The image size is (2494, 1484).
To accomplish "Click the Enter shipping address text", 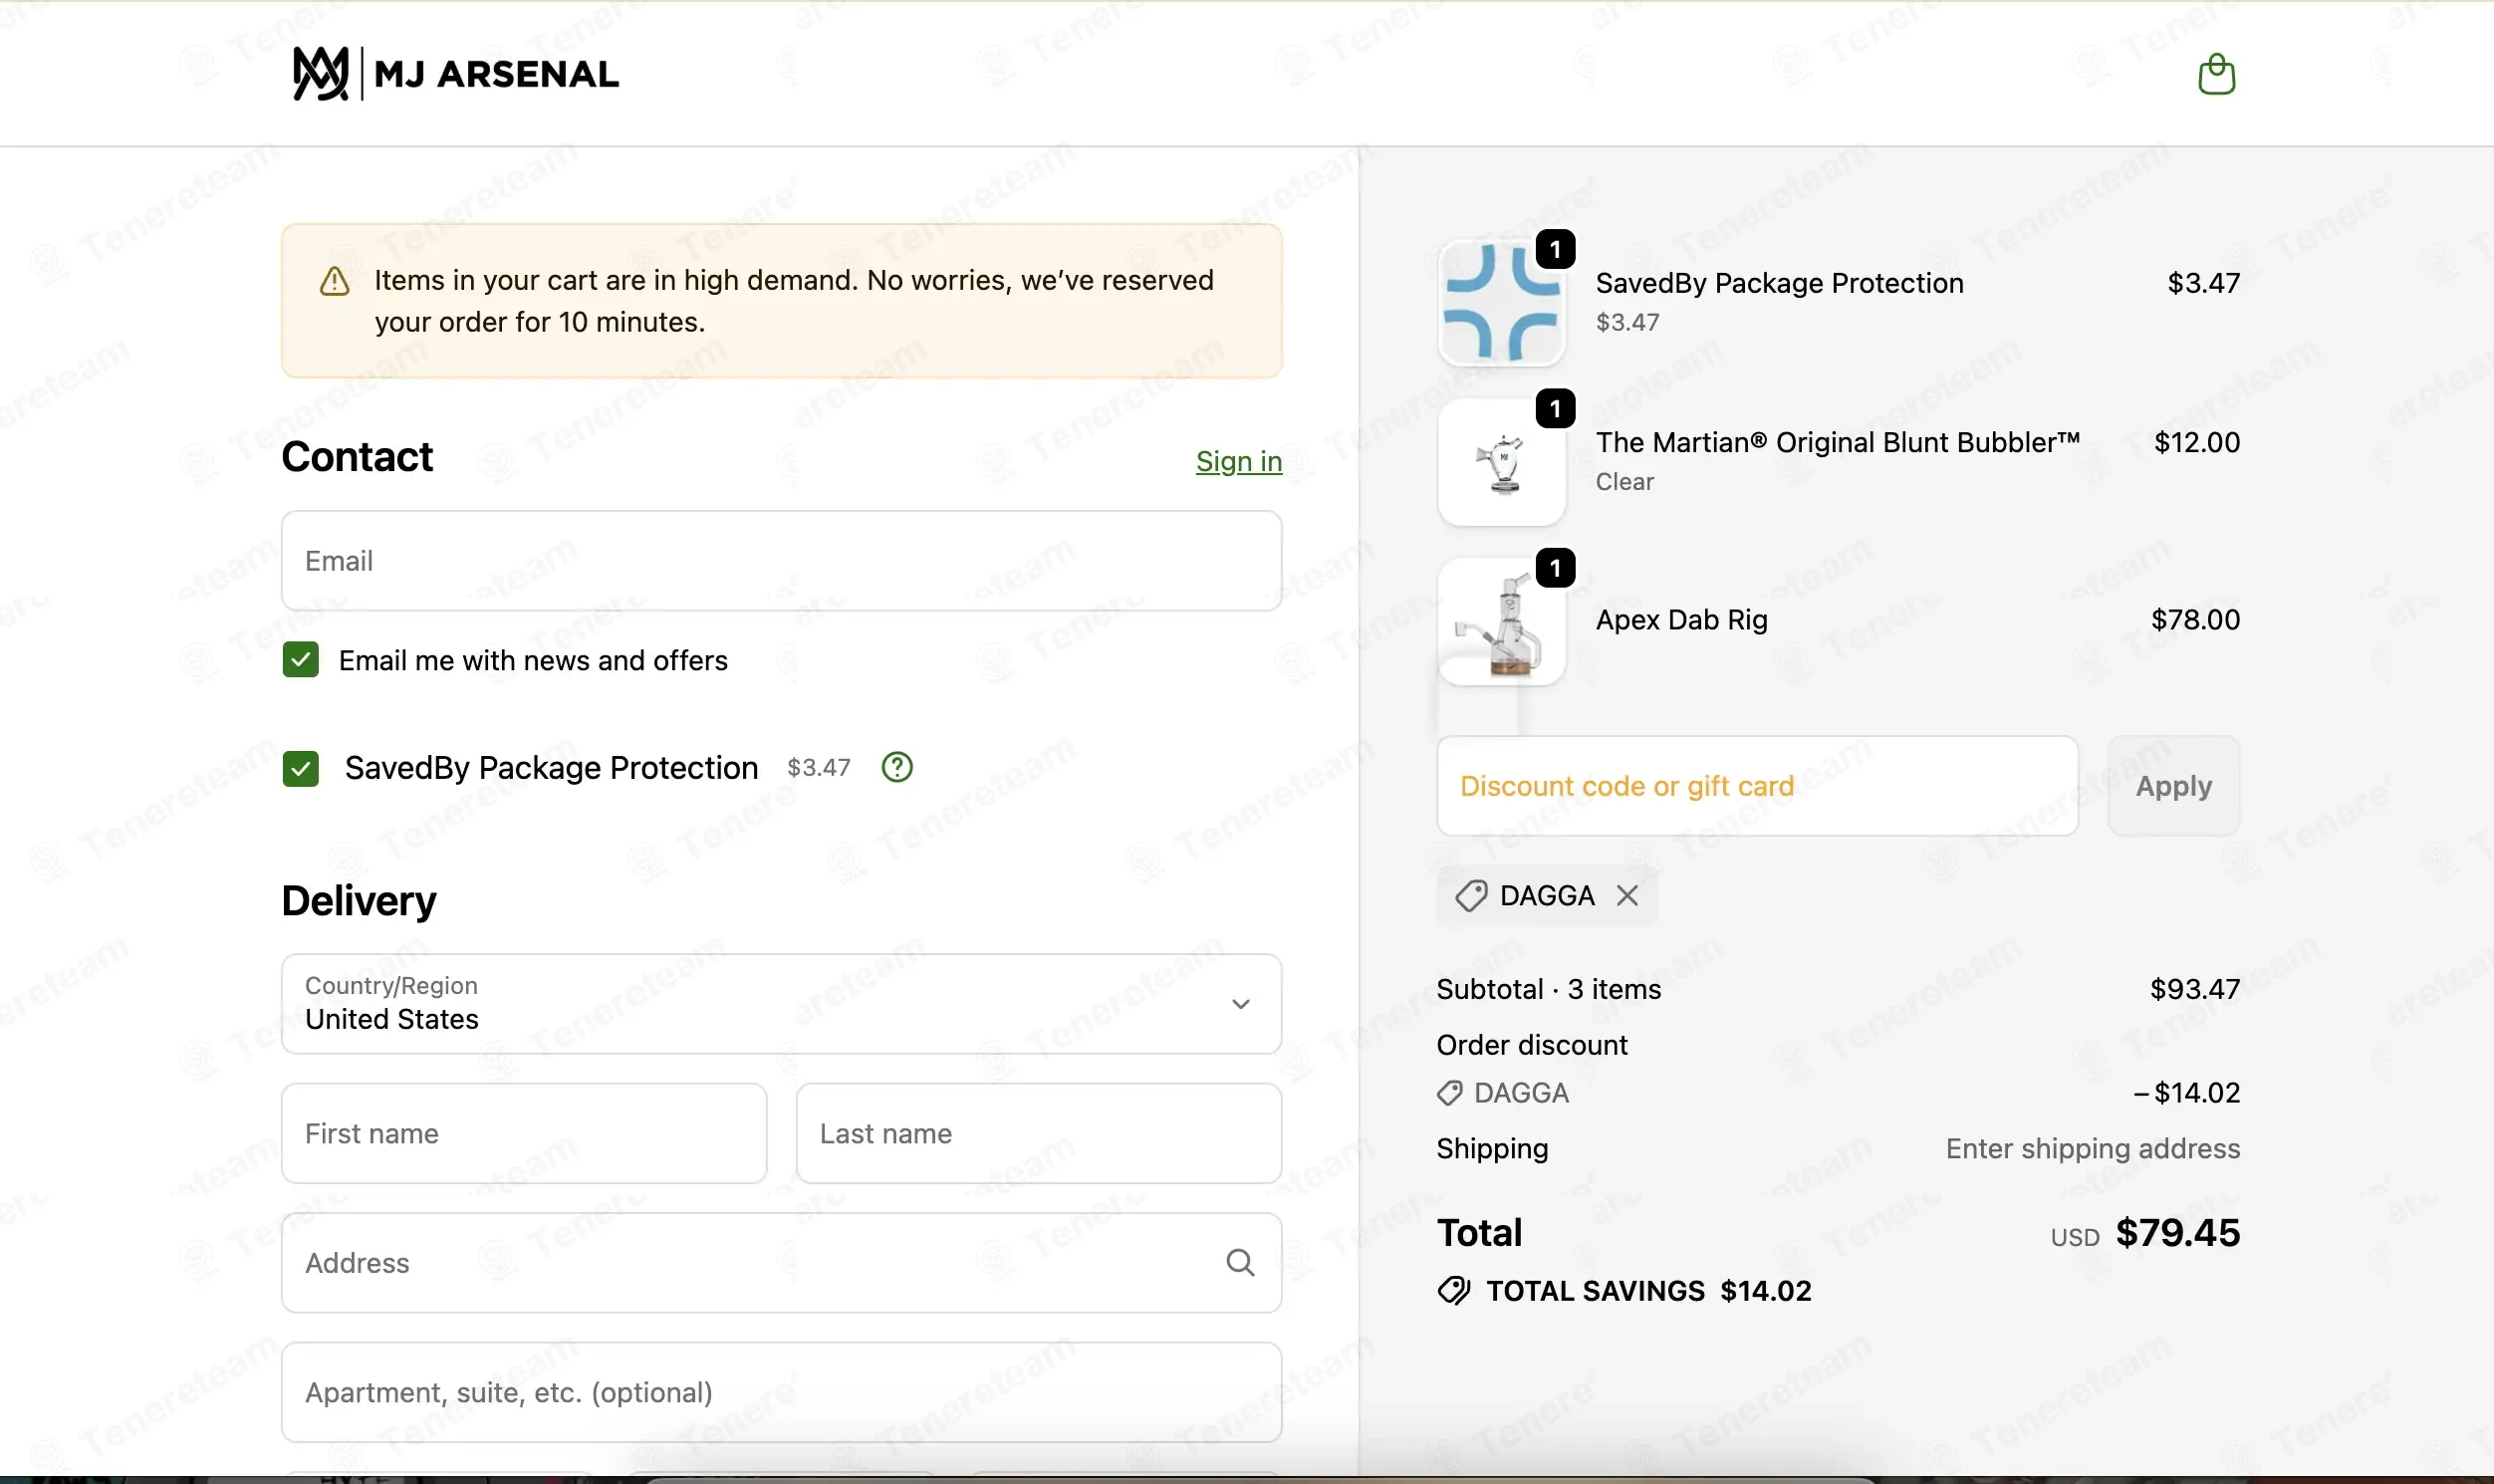I will click(2092, 1148).
